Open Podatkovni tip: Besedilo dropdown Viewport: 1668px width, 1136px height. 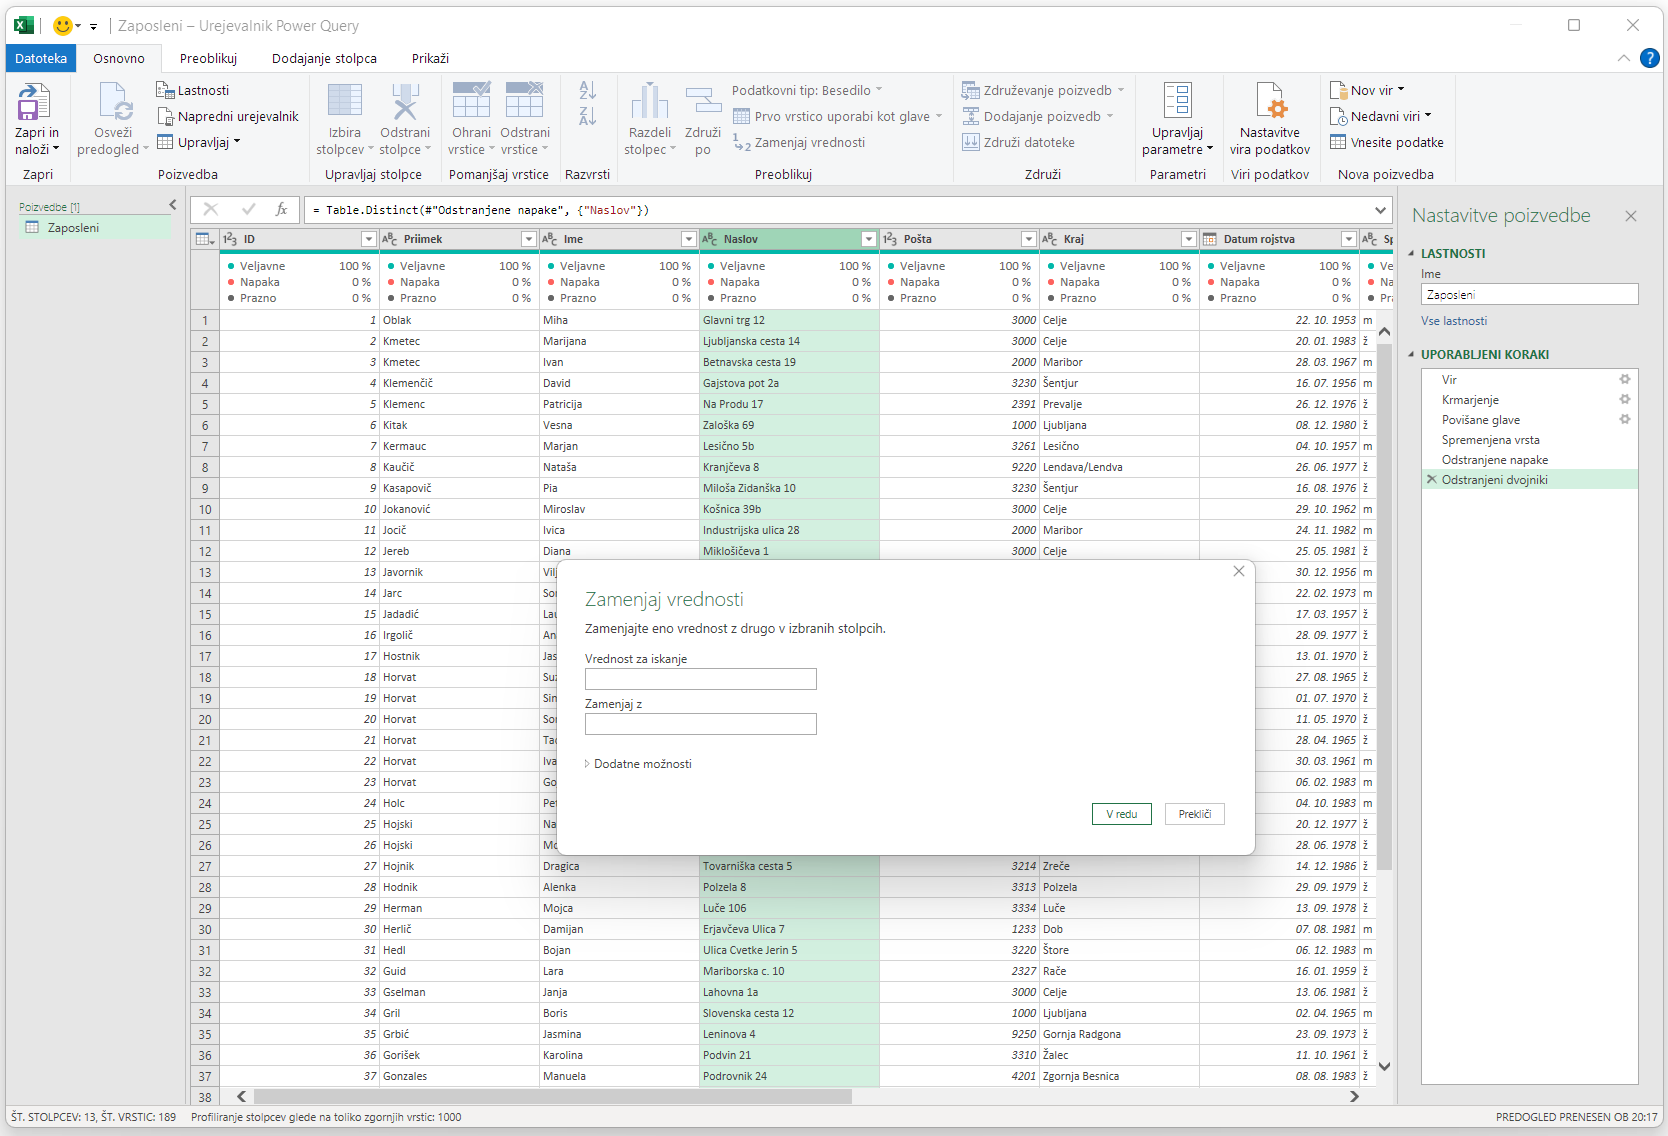(807, 90)
